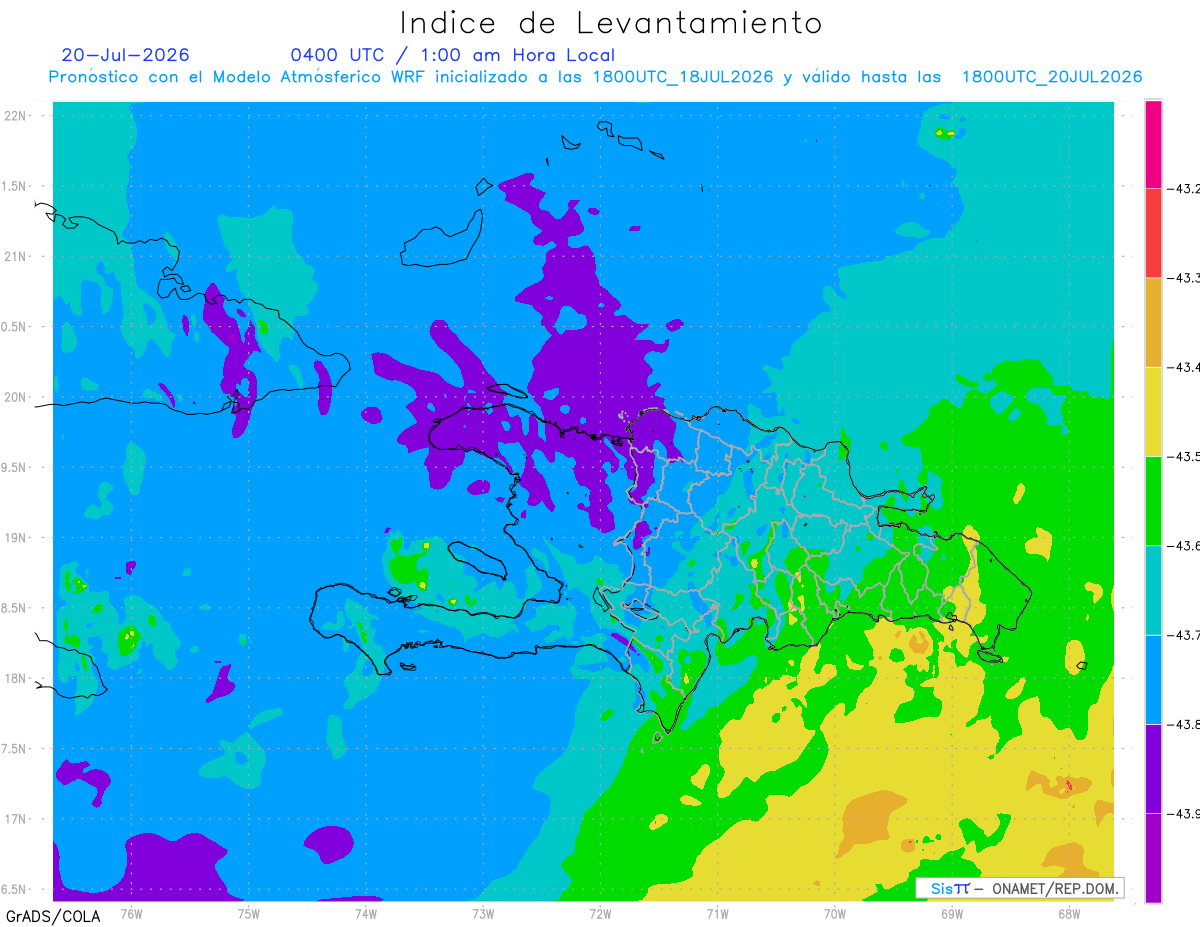Click the '74W' longitude label
The image size is (1200, 927).
(x=365, y=913)
